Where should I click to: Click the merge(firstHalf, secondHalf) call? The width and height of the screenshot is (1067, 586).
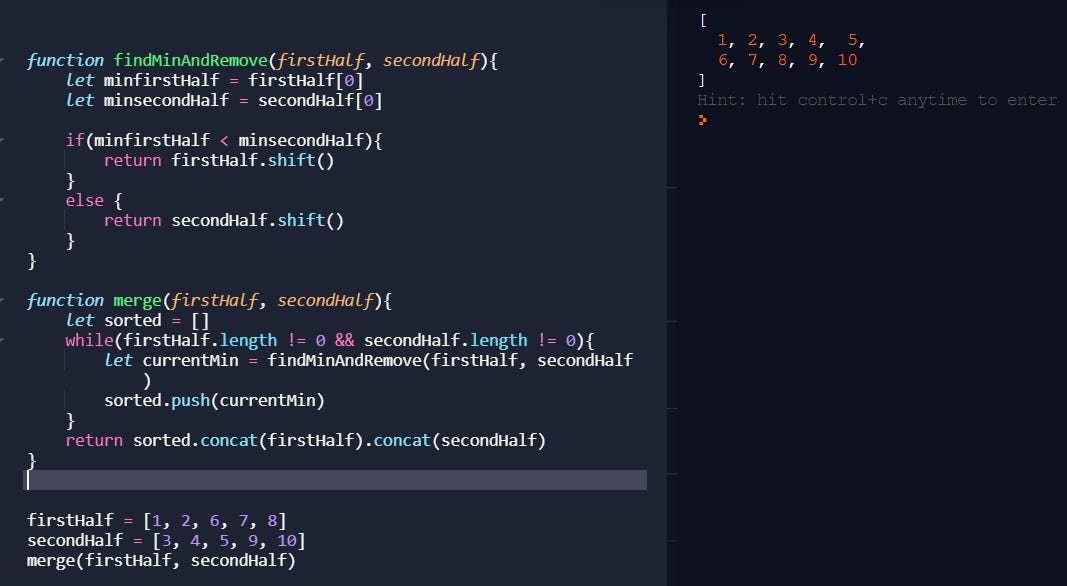point(160,560)
